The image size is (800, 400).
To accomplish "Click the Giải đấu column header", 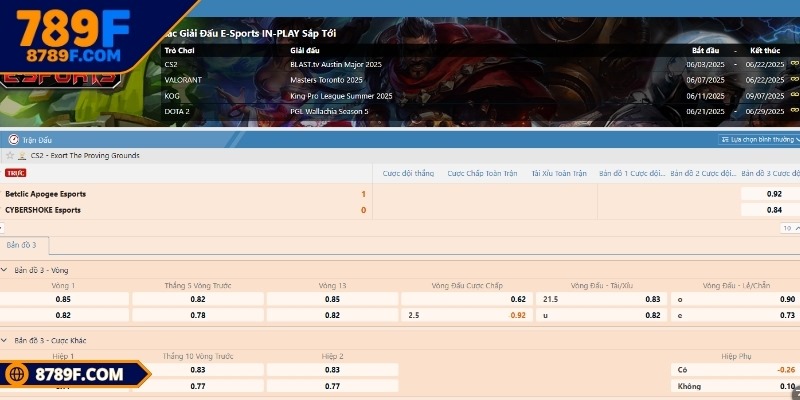I will (x=305, y=51).
